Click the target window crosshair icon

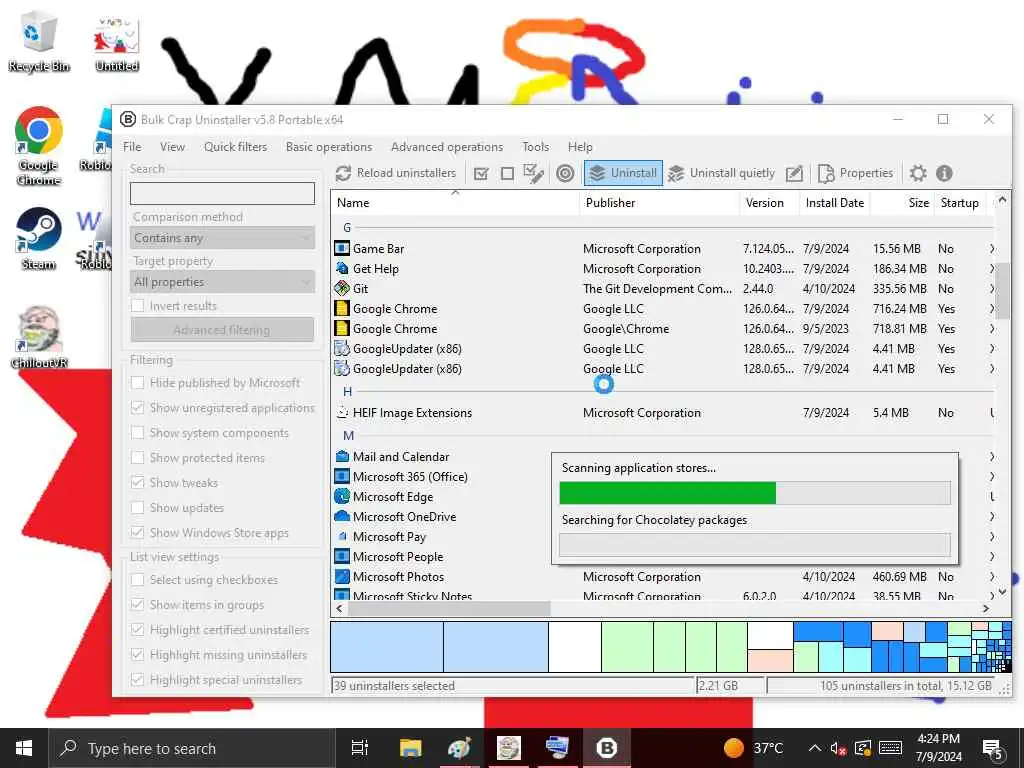tap(565, 173)
